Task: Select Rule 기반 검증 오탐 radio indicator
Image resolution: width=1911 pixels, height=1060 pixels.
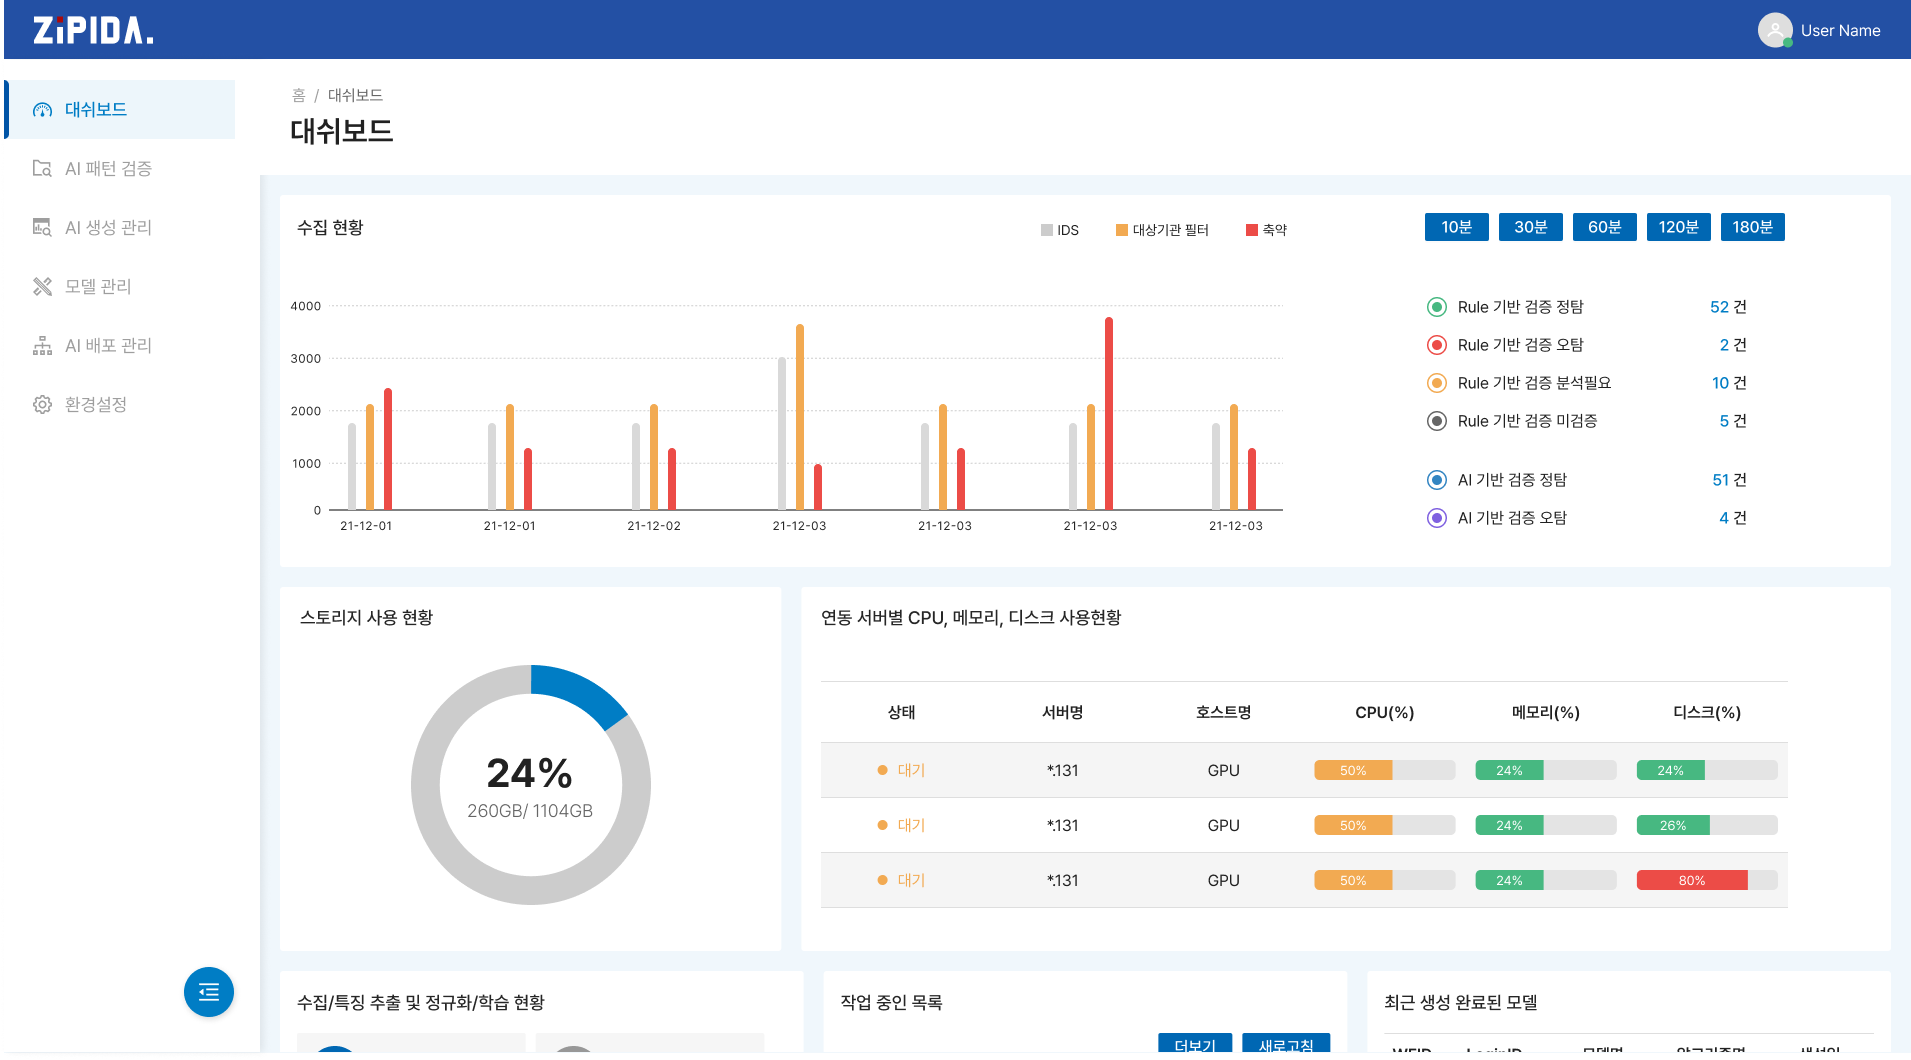Action: tap(1437, 345)
